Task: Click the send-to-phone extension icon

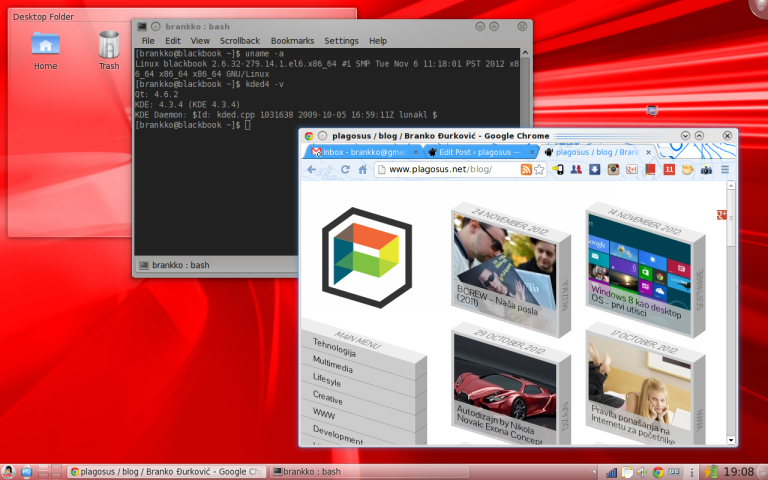Action: (557, 169)
